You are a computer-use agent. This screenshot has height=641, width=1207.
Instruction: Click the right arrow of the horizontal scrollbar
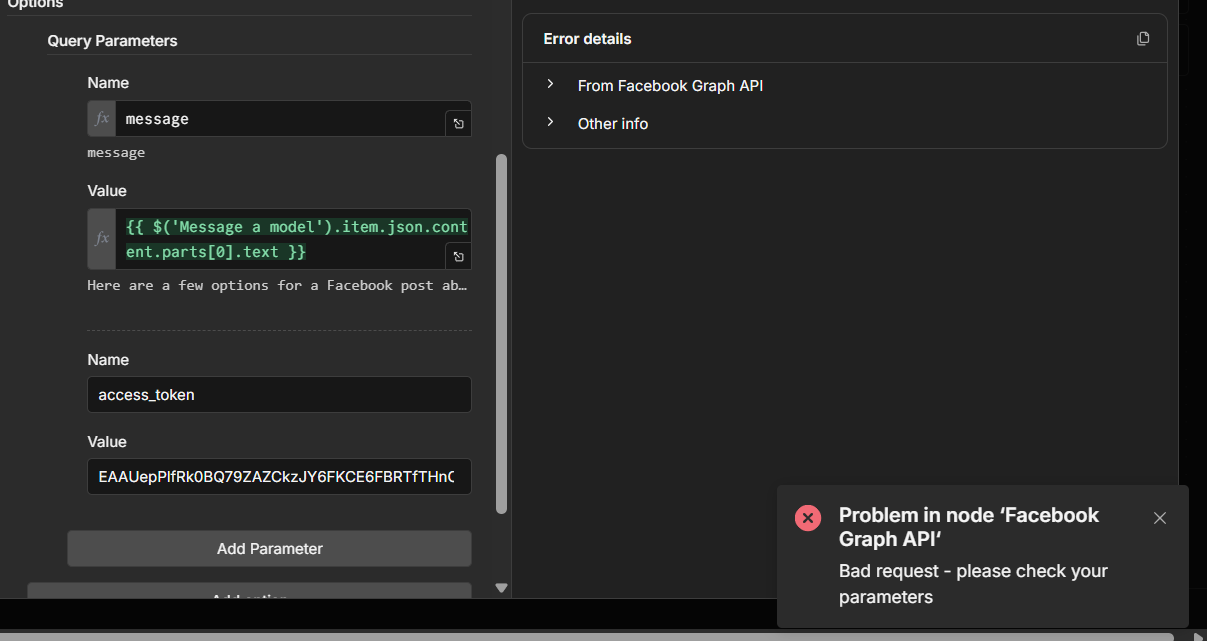(x=1198, y=635)
